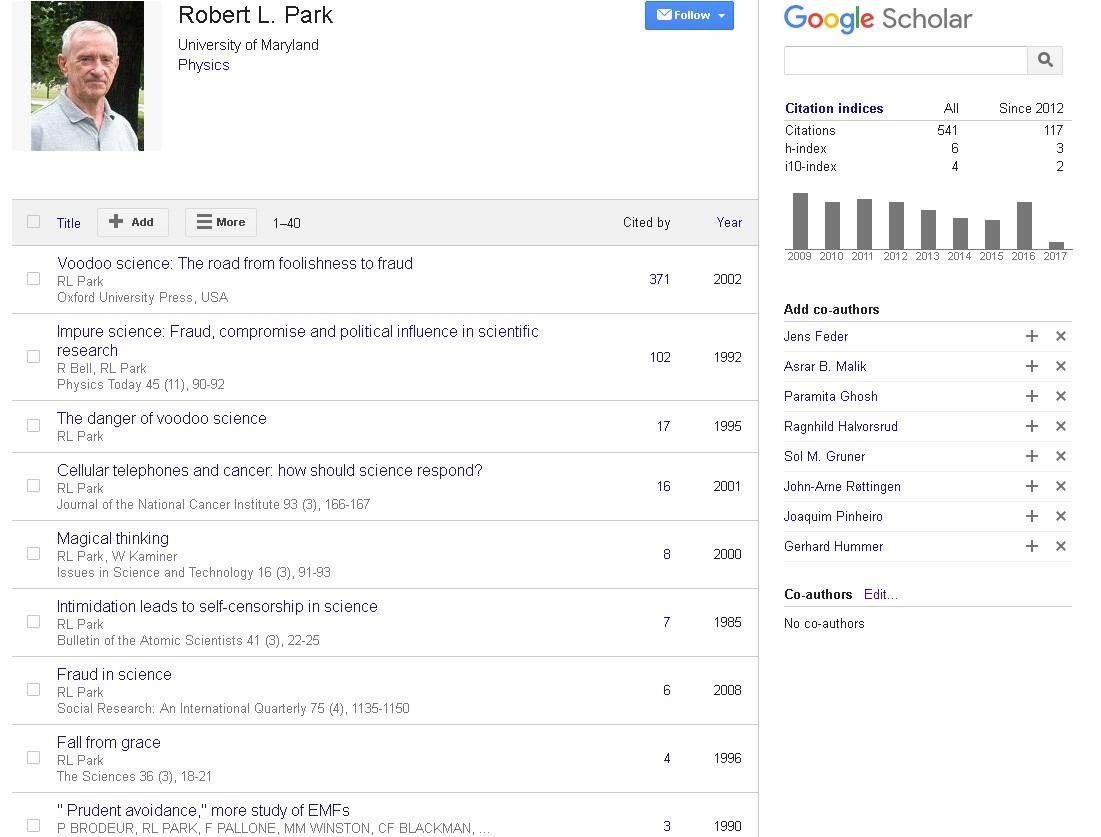
Task: Dismiss Asrar B. Malik suggestion
Action: (x=1061, y=367)
